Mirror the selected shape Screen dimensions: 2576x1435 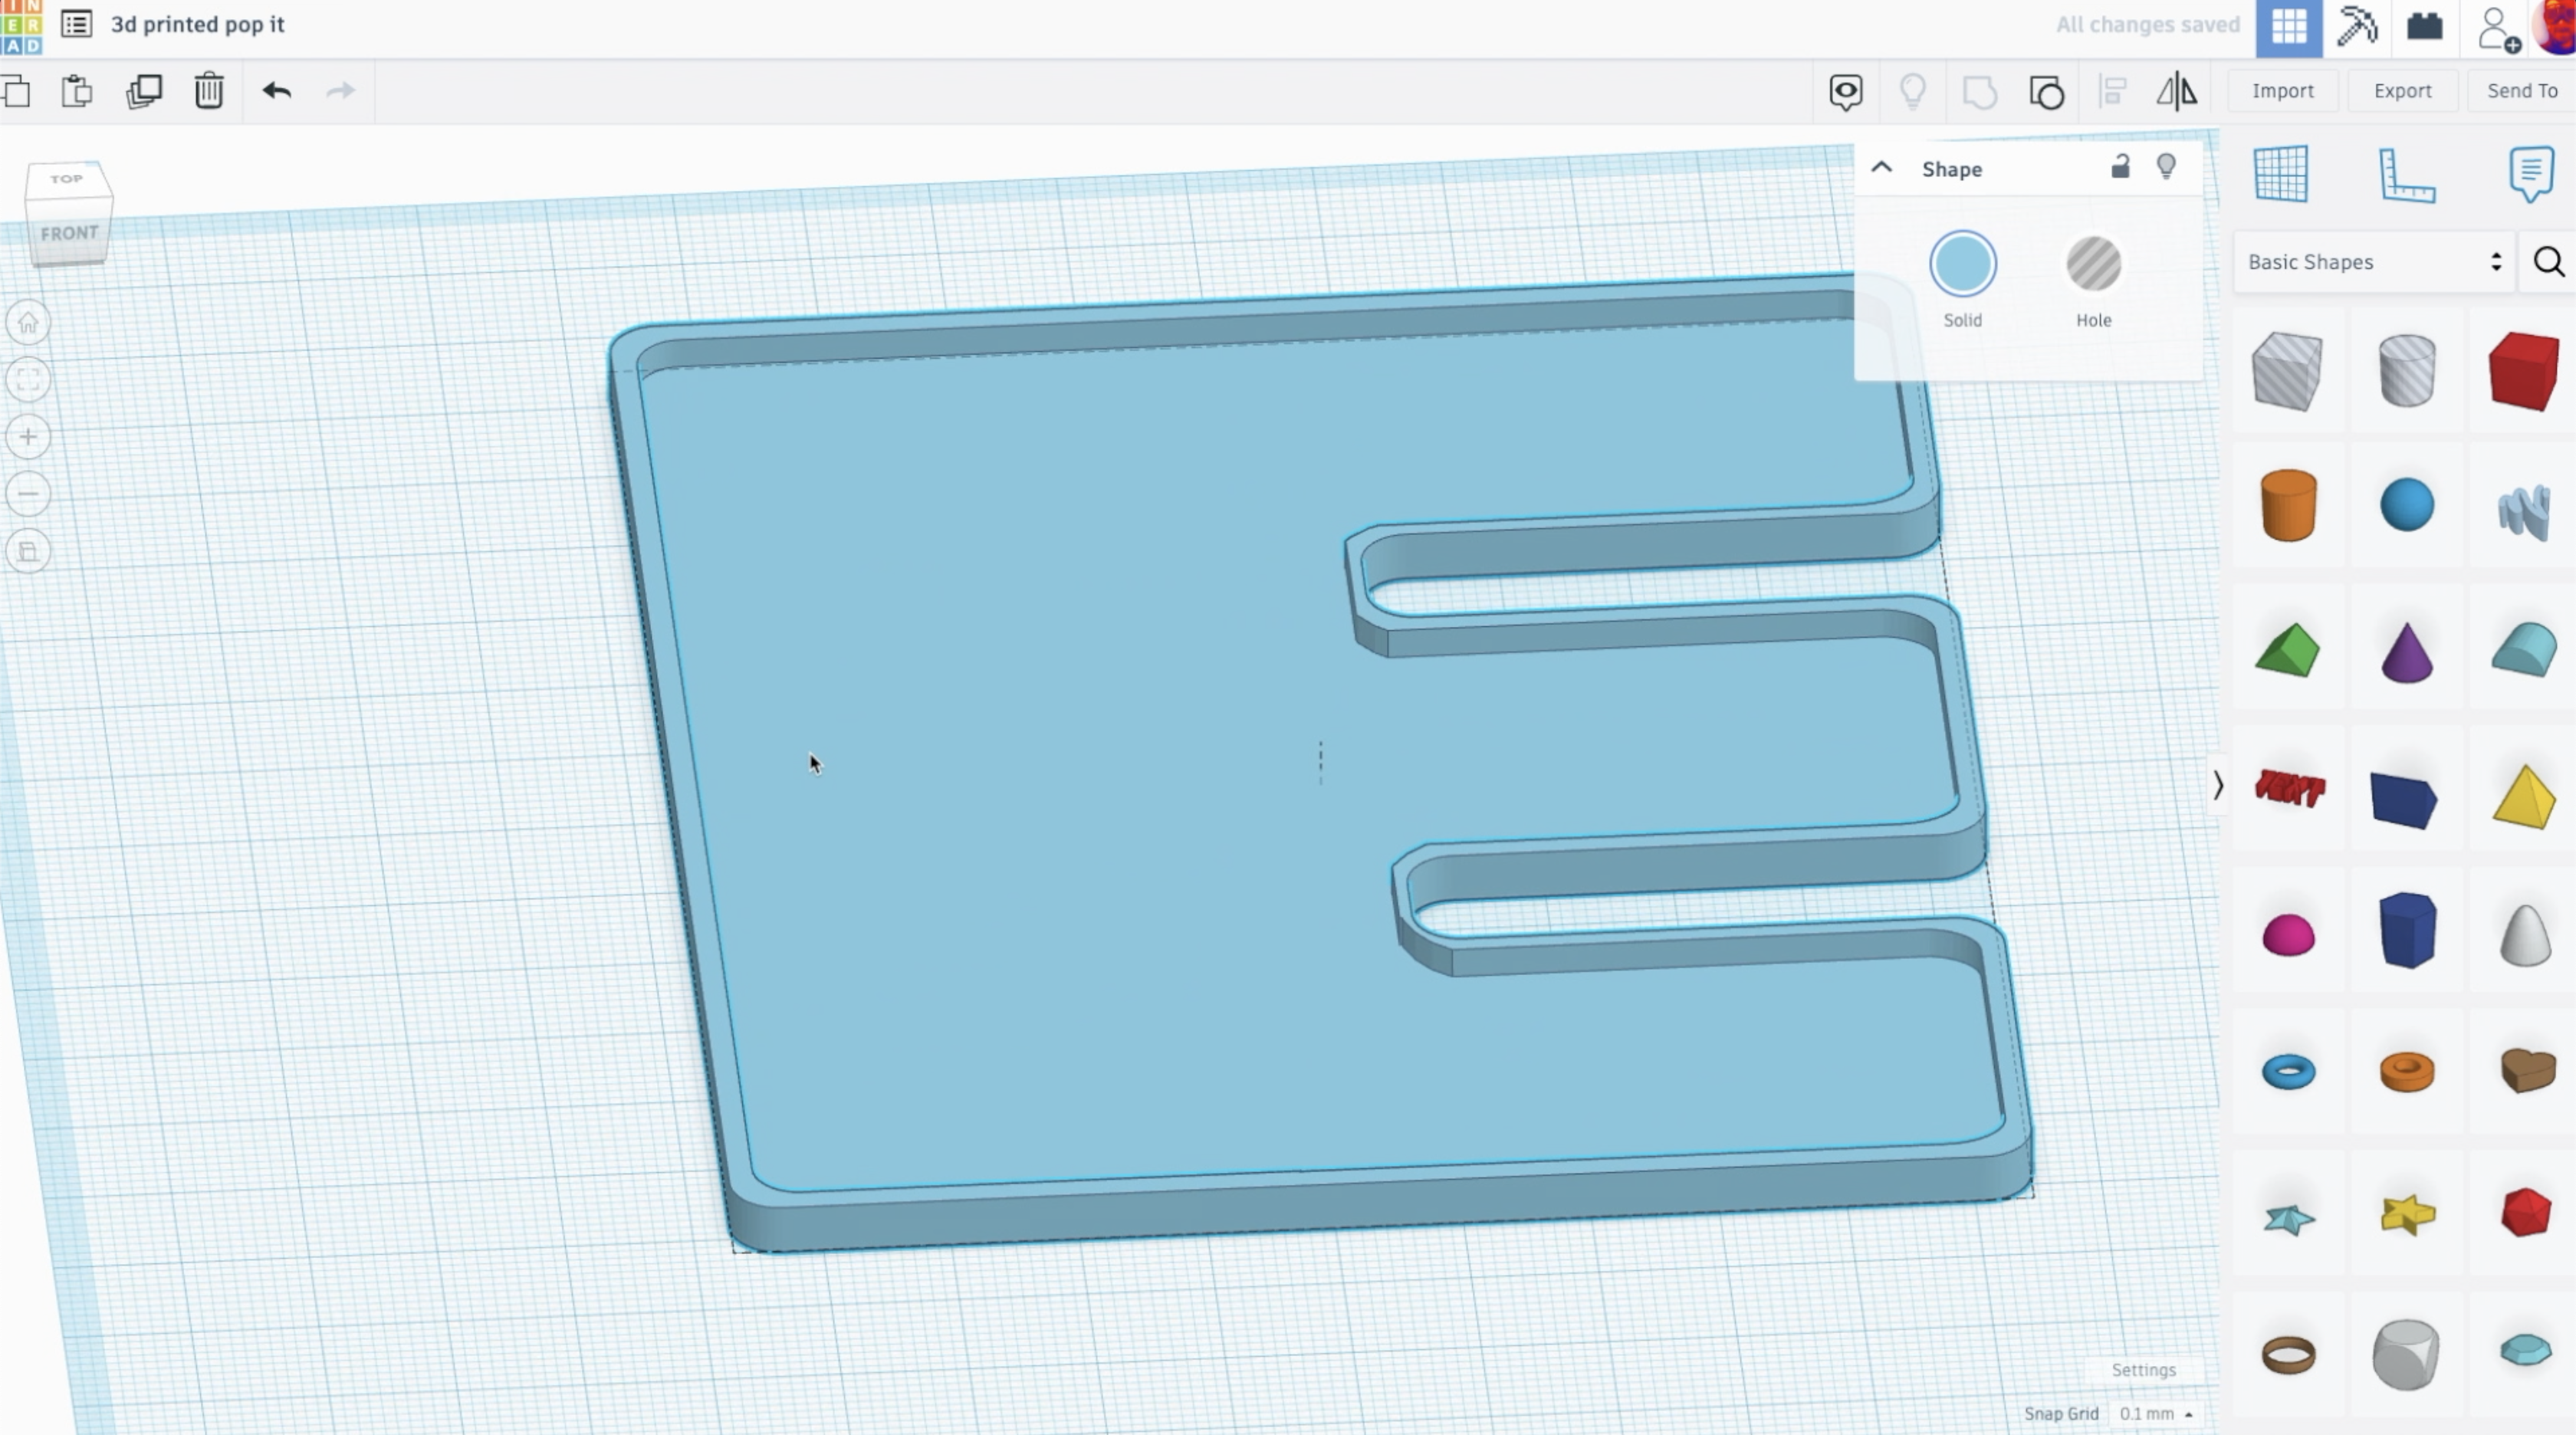(2177, 91)
